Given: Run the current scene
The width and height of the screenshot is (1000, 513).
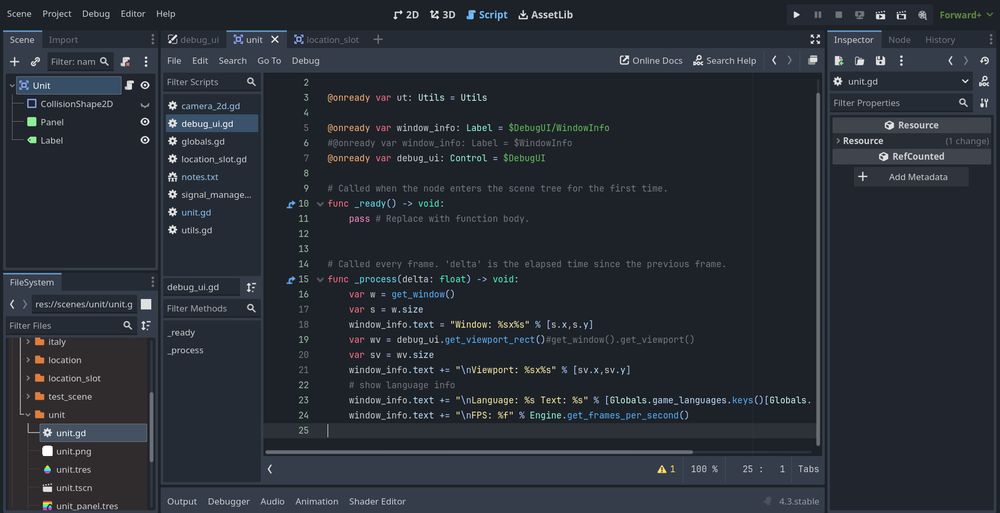Looking at the screenshot, I should click(x=880, y=15).
